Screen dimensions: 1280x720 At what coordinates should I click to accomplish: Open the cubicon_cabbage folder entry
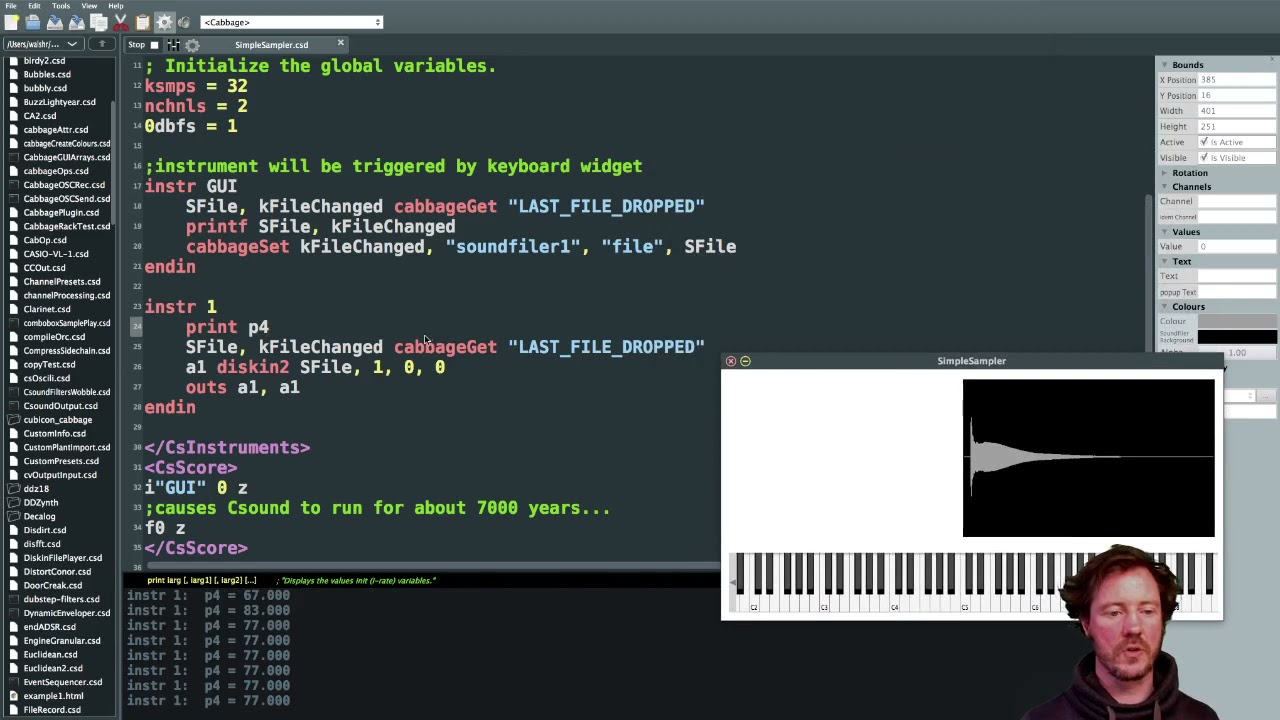(x=57, y=420)
